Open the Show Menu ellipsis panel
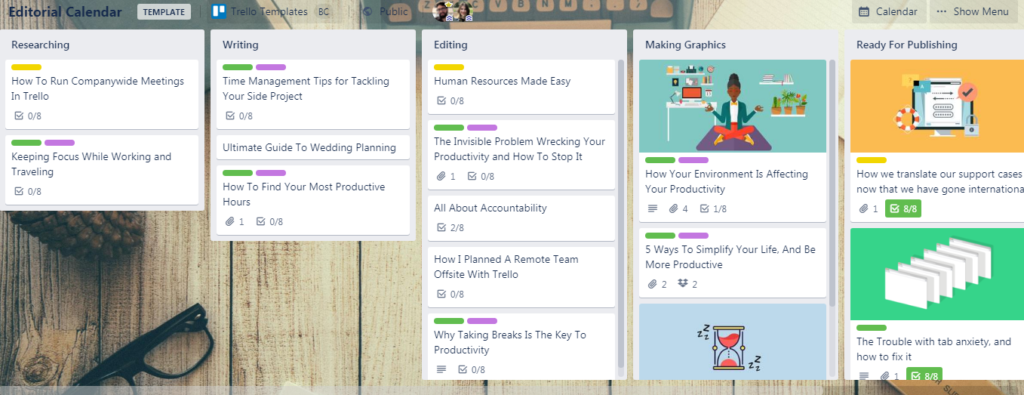The width and height of the screenshot is (1024, 395). click(972, 12)
